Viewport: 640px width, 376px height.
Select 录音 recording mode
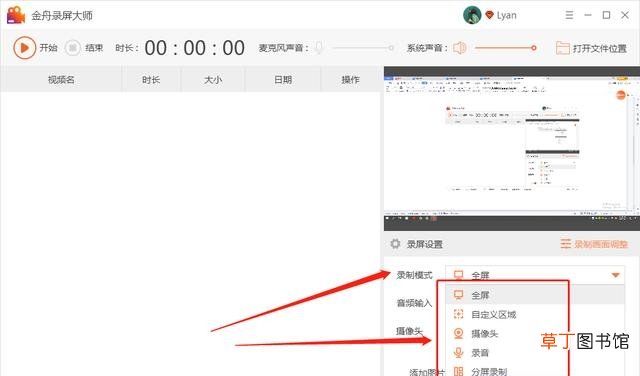535,352
